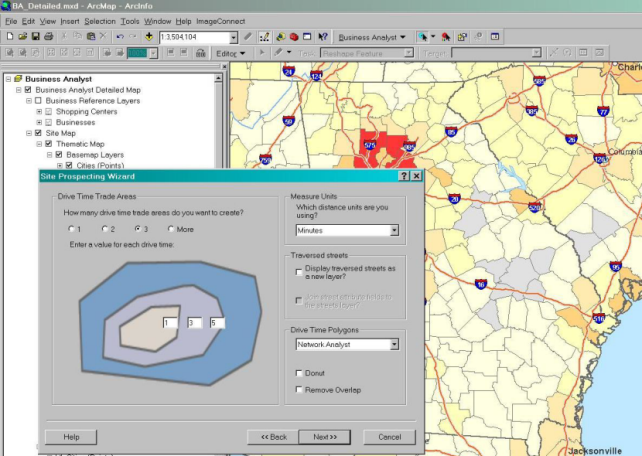Go Back in the wizard

(x=274, y=437)
